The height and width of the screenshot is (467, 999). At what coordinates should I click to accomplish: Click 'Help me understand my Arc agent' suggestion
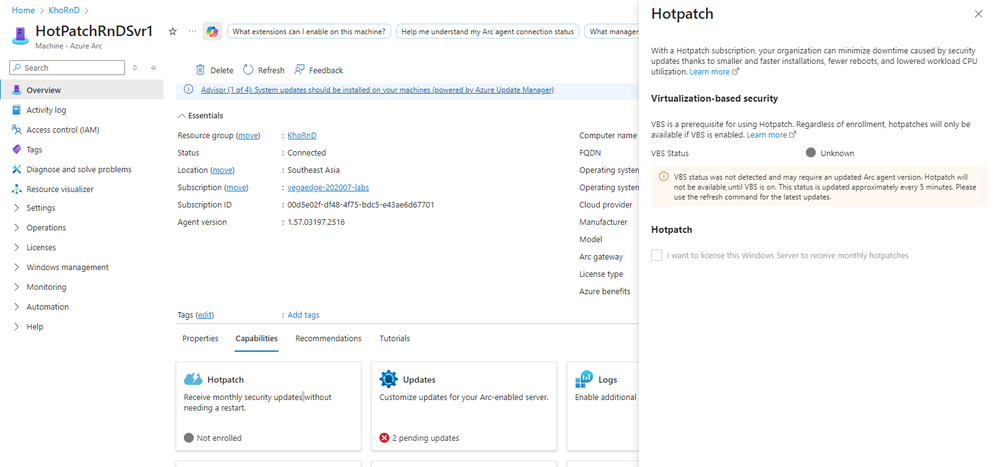click(x=487, y=31)
